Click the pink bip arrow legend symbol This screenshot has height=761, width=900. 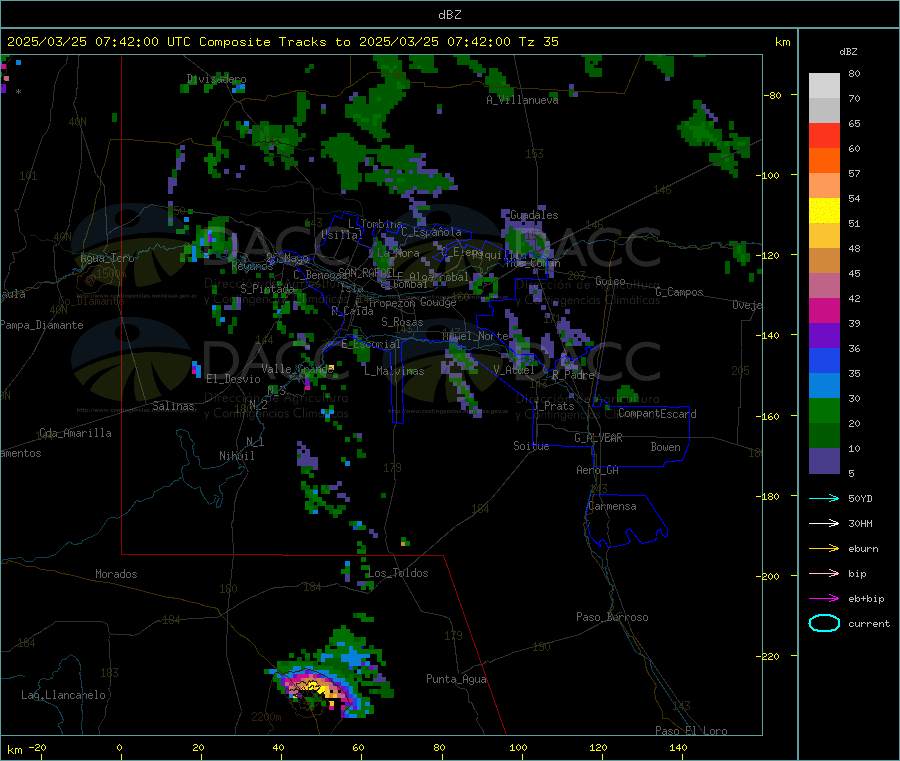point(824,573)
